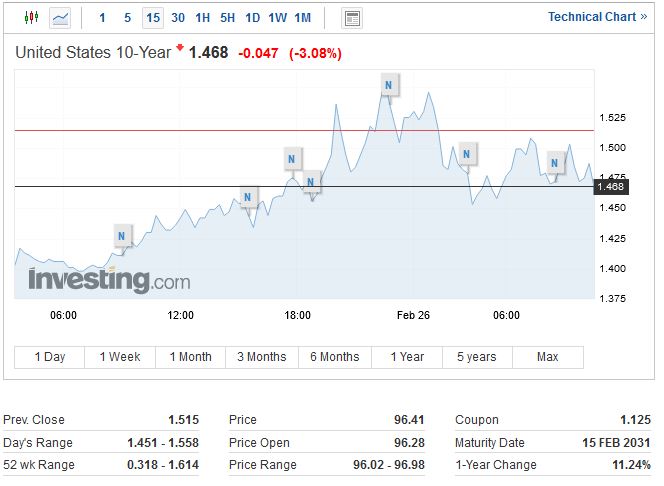This screenshot has height=486, width=664.
Task: Set interval to 1M in toolbar
Action: 303,18
